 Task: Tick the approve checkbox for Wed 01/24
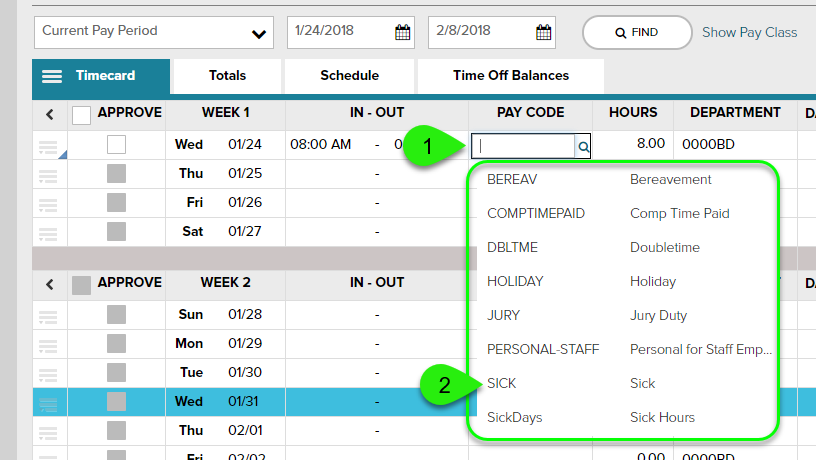coord(117,145)
